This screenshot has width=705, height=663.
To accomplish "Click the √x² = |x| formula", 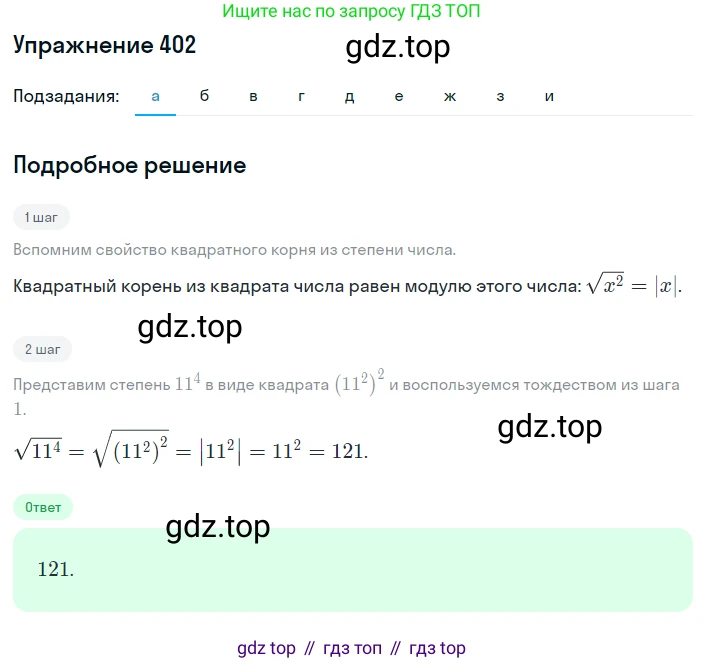I will point(634,285).
